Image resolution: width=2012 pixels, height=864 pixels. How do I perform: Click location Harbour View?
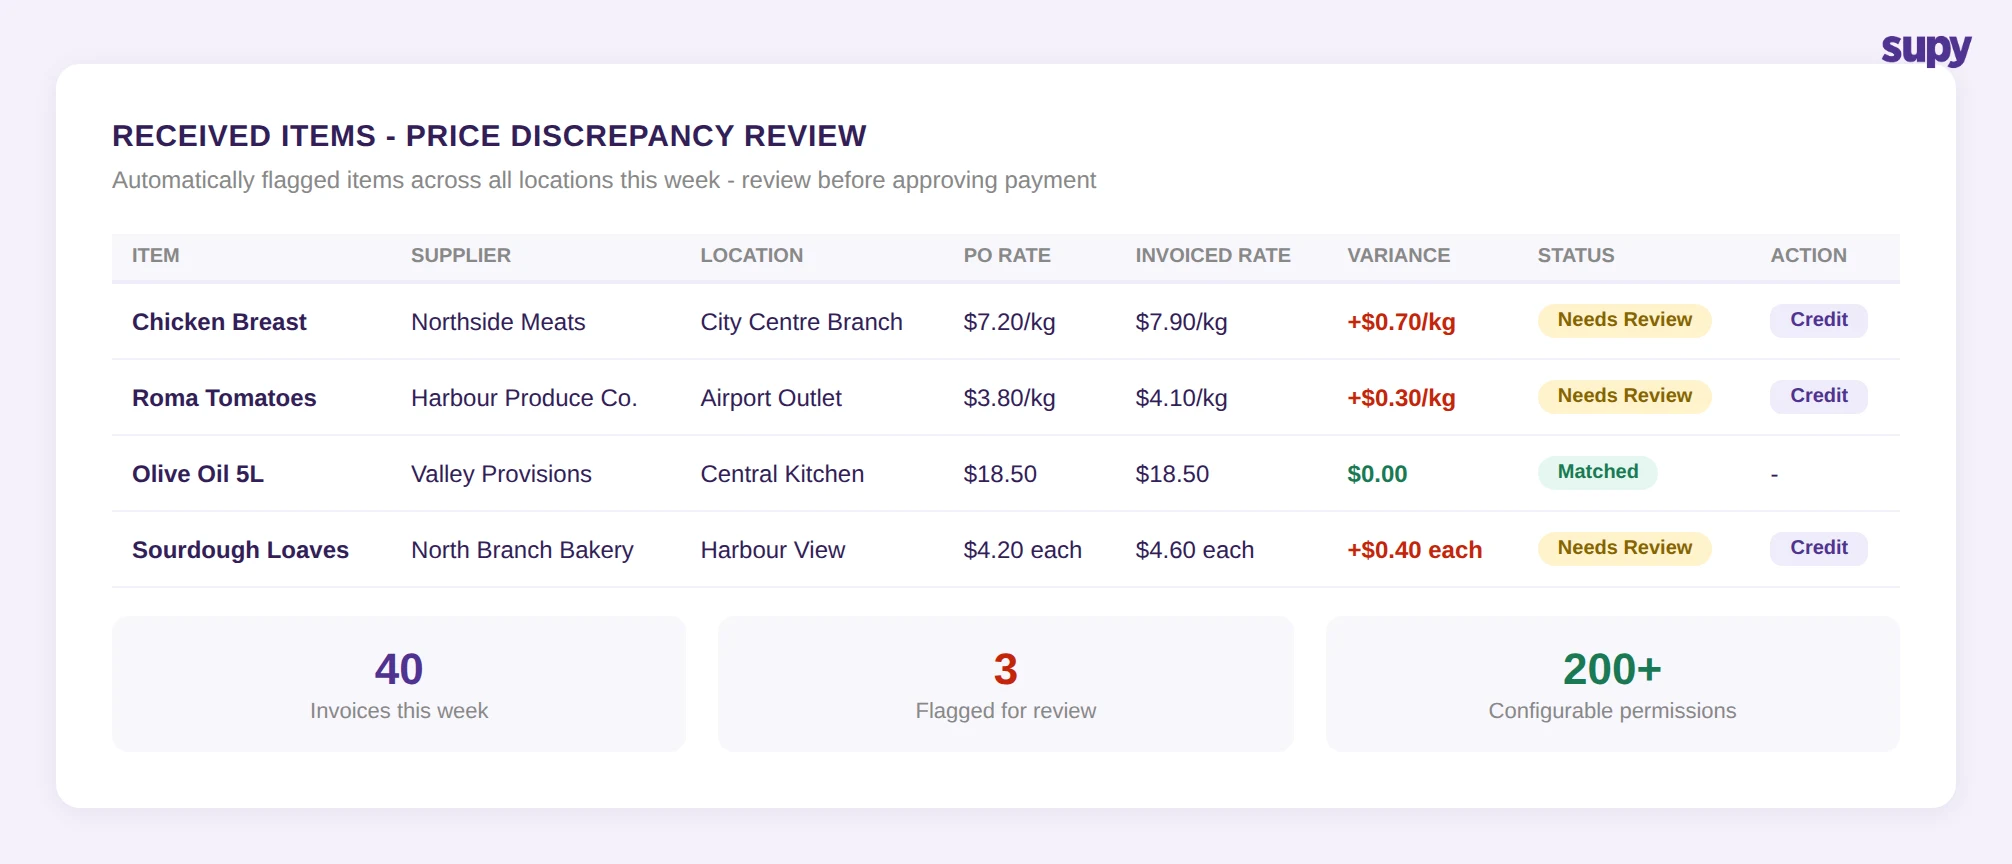pyautogui.click(x=772, y=550)
